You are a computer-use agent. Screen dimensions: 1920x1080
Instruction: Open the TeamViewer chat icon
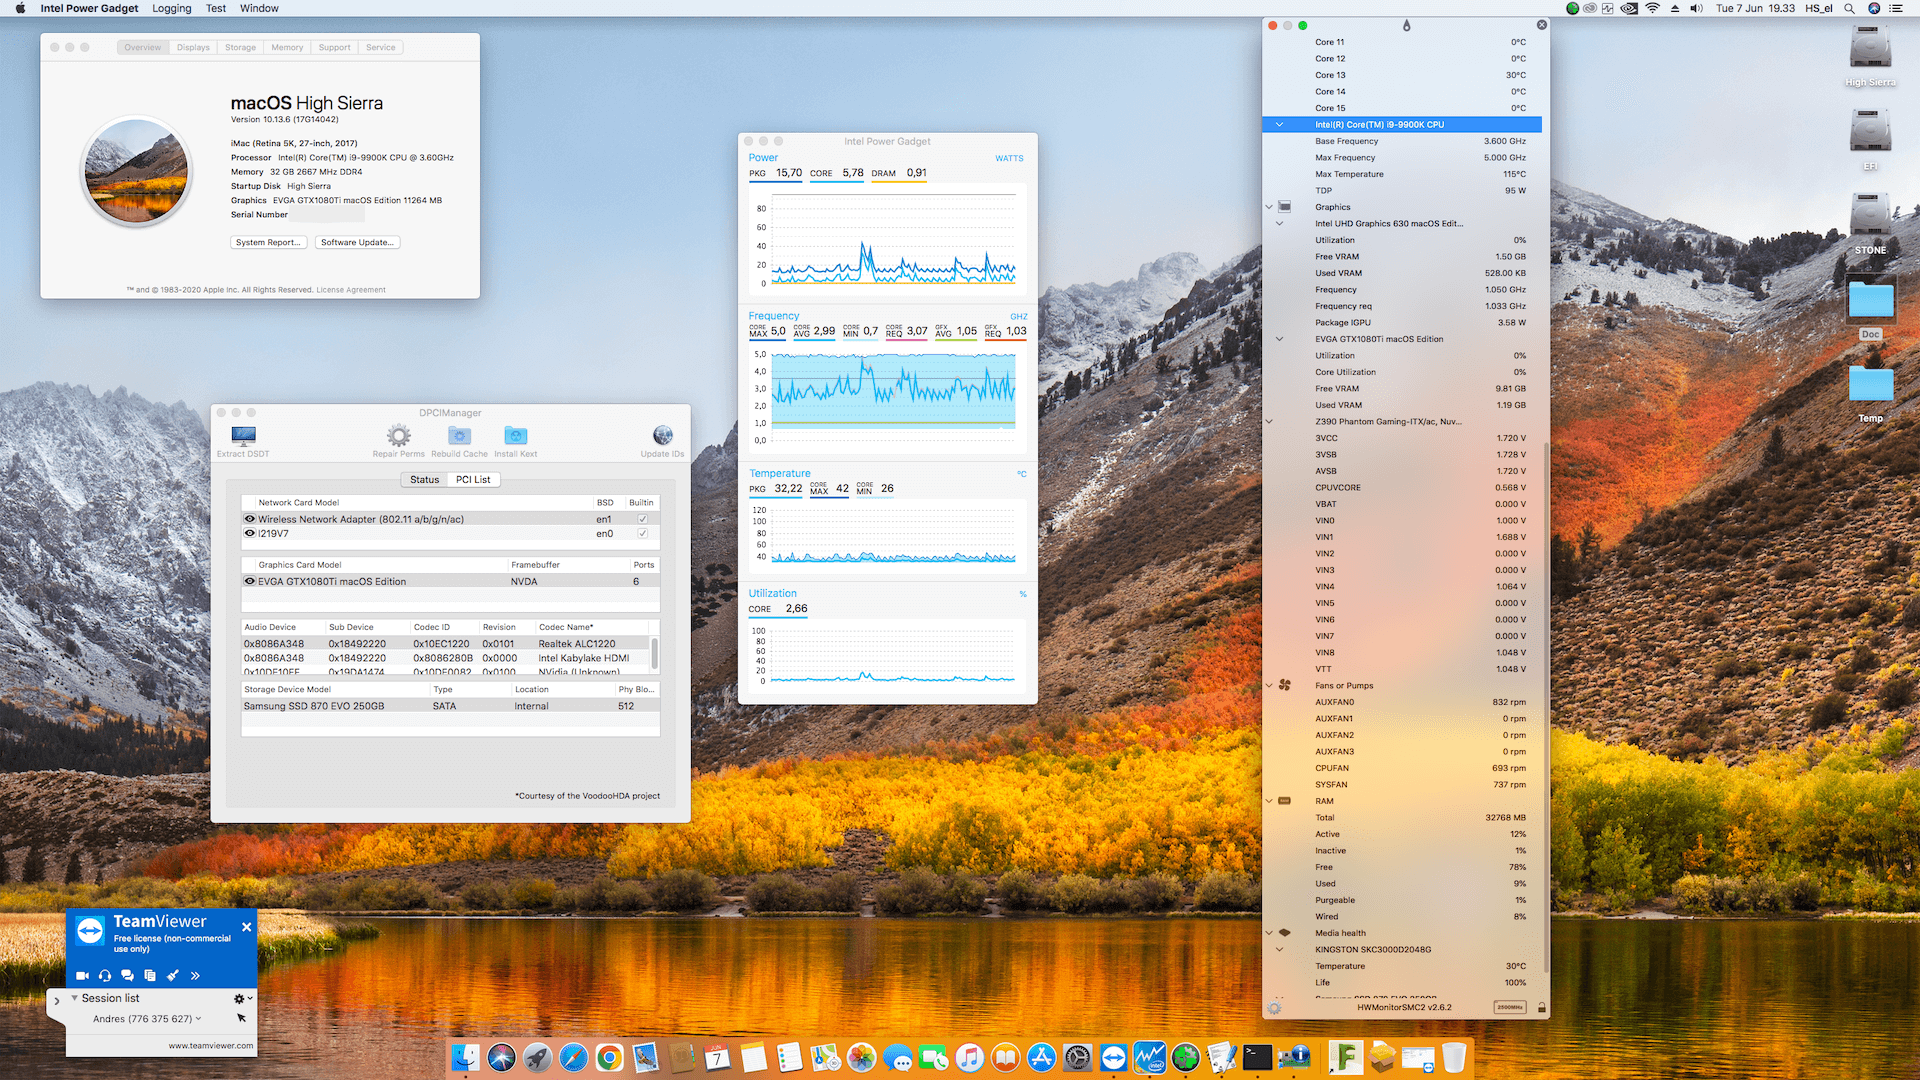click(x=127, y=975)
